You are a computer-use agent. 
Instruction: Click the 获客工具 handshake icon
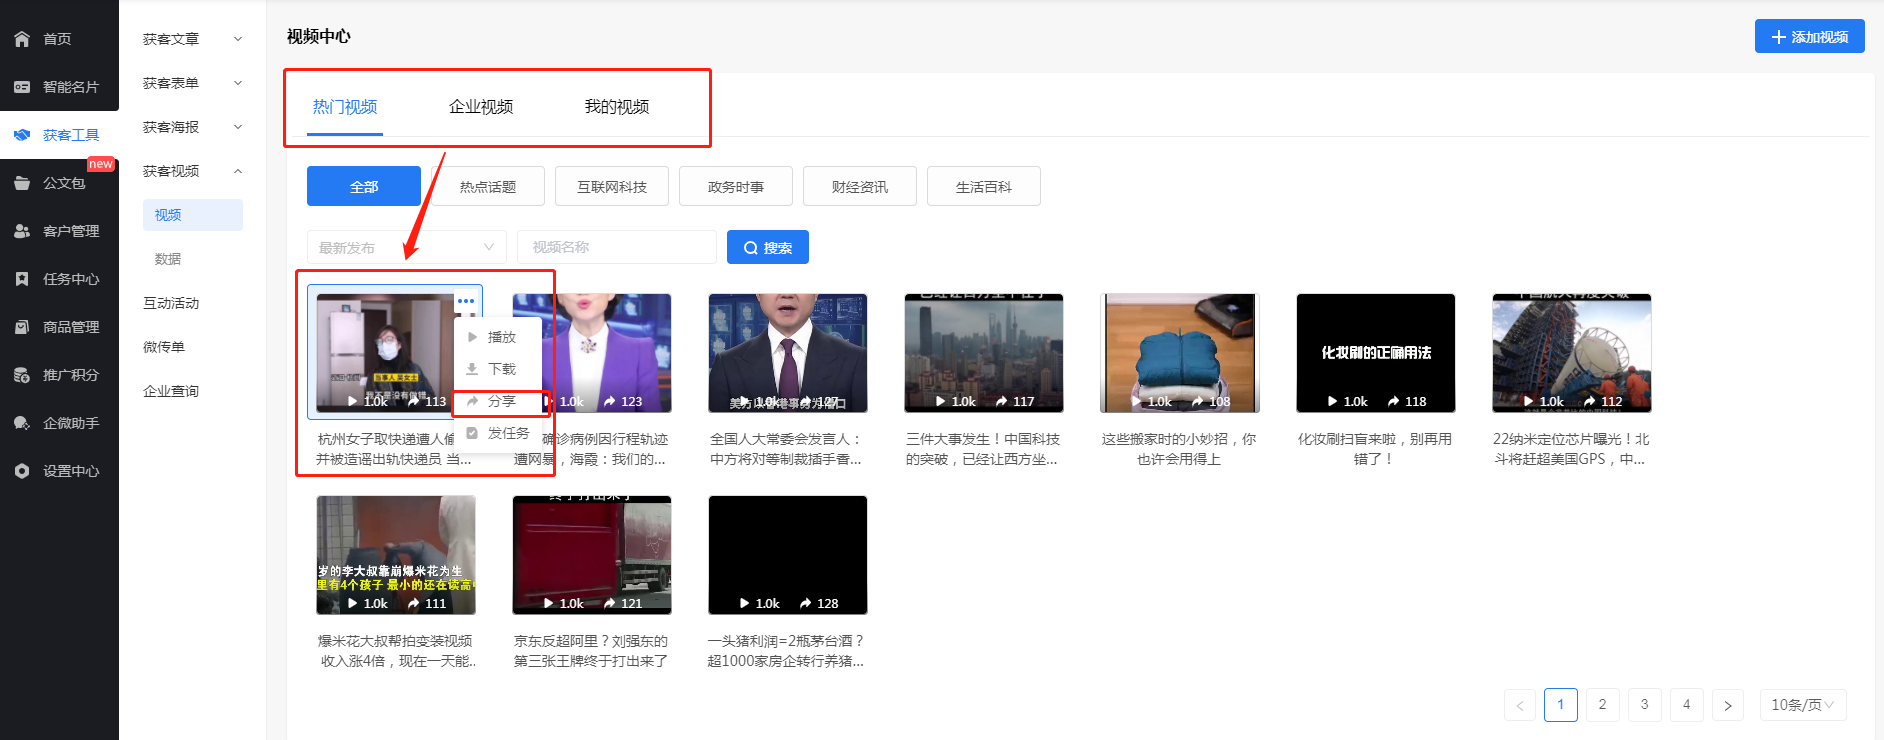pyautogui.click(x=22, y=135)
